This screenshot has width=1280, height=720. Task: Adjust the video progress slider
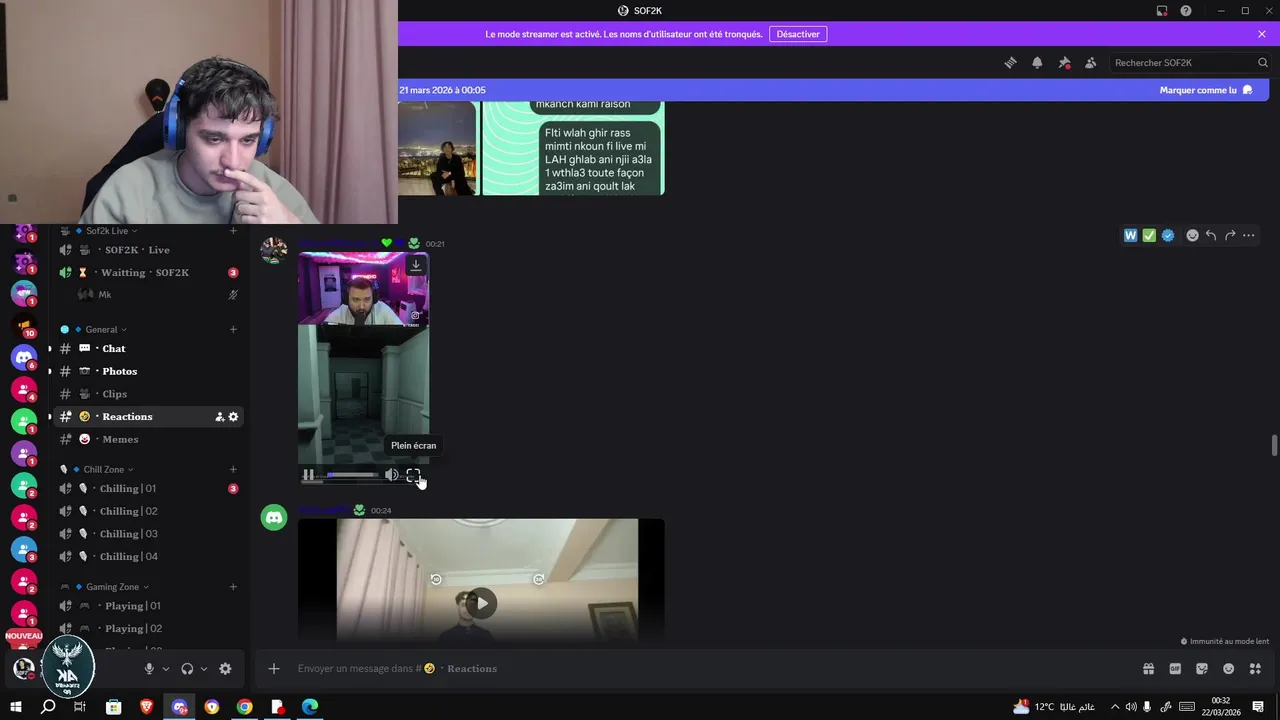click(x=351, y=475)
